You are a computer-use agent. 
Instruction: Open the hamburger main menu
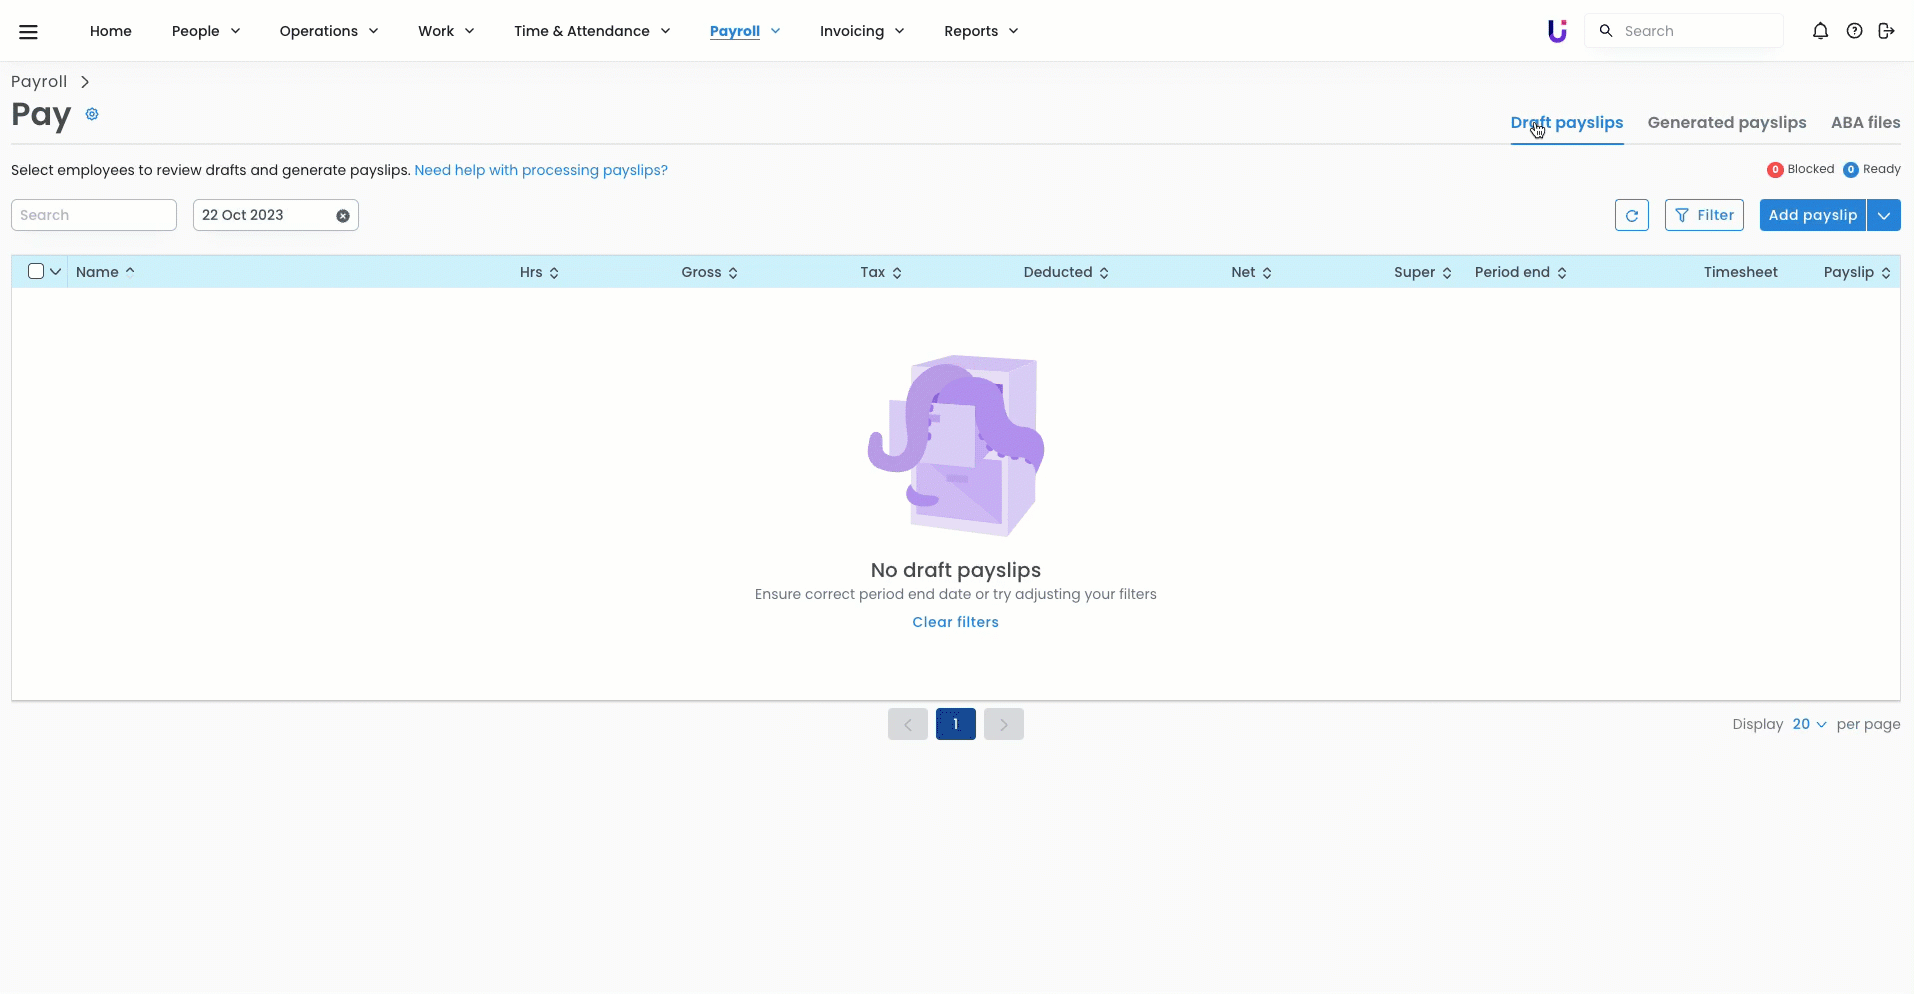pos(28,31)
